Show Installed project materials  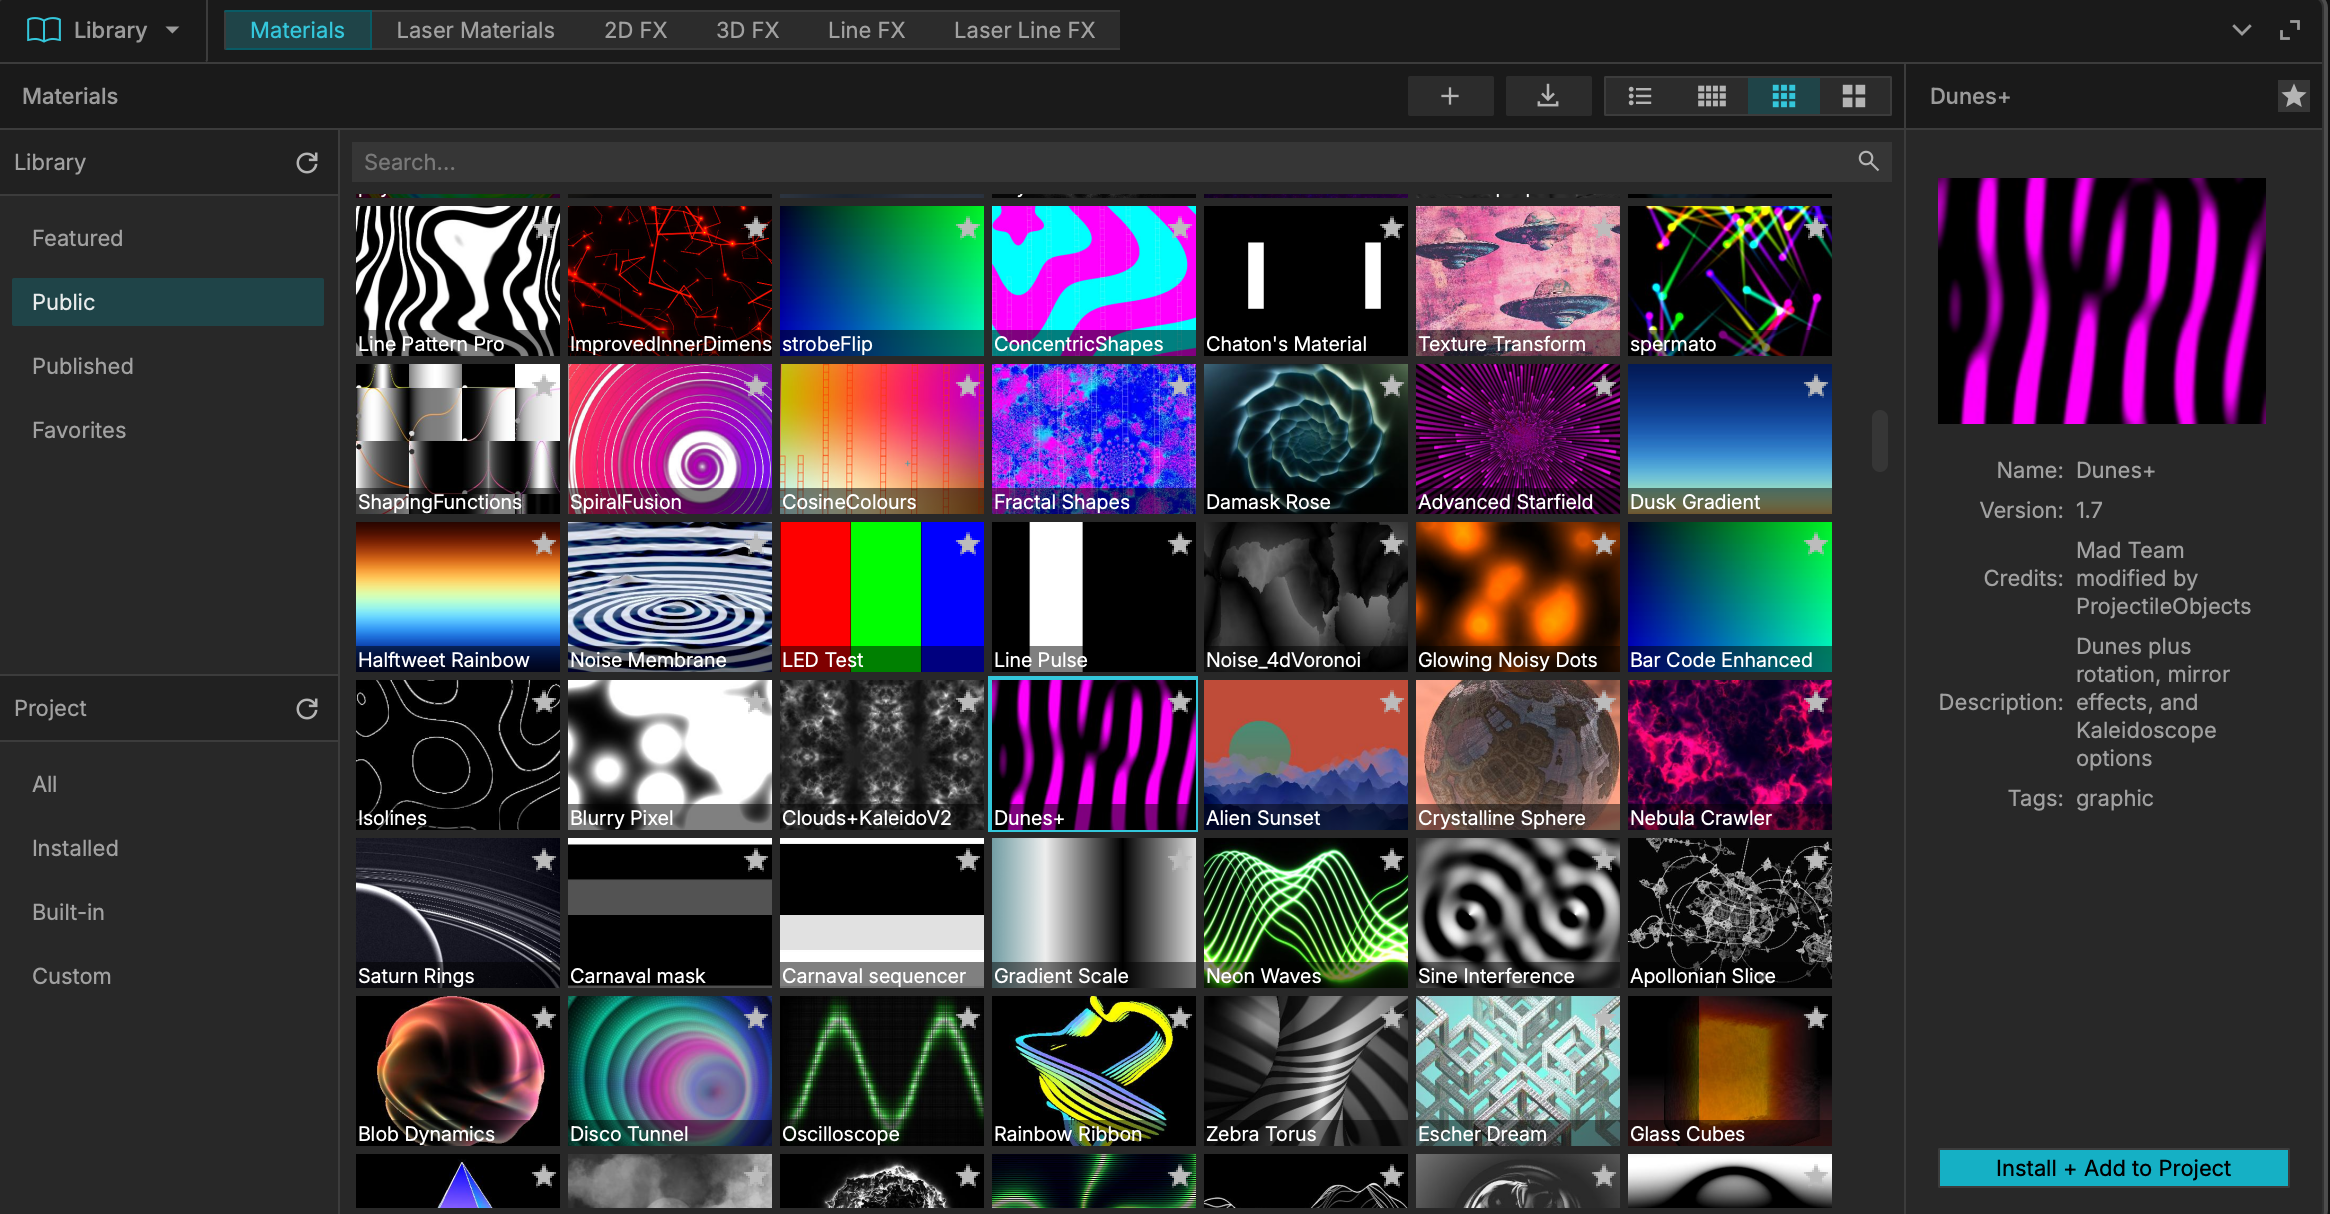click(x=168, y=848)
